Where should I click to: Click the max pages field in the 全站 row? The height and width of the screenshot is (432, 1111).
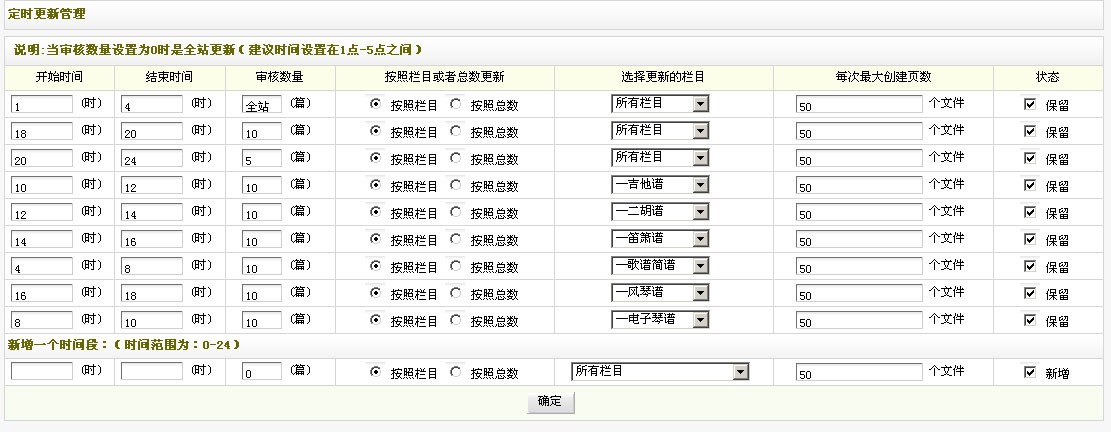(859, 104)
